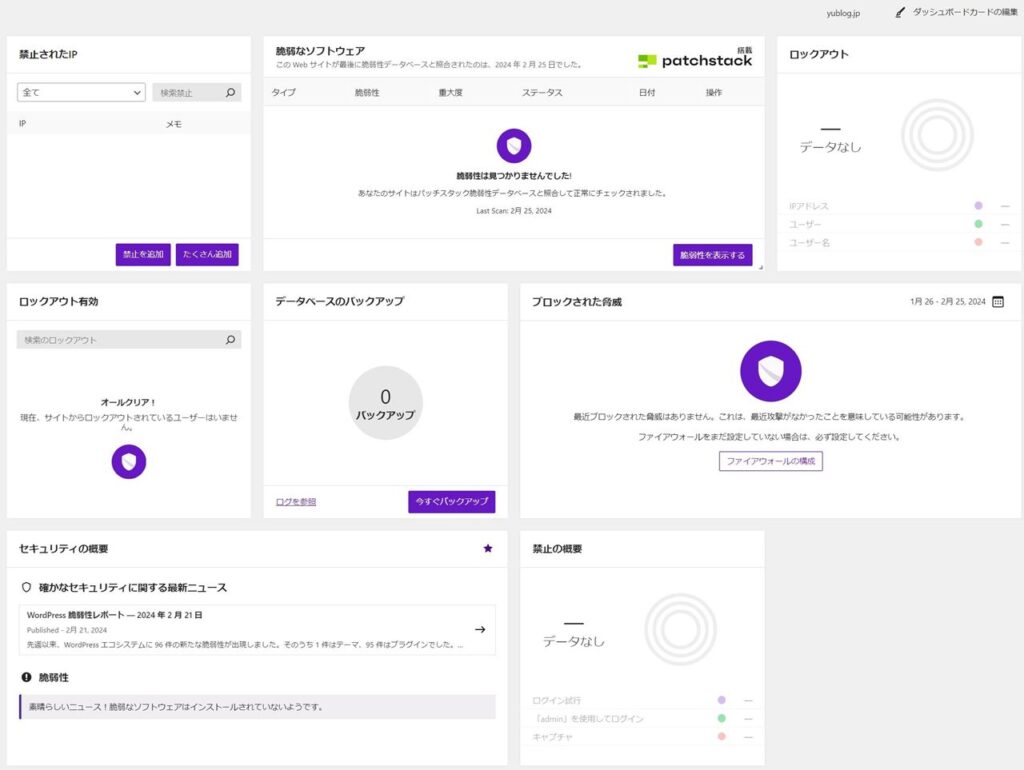The height and width of the screenshot is (770, 1024).
Task: Click the メモ column header
Action: click(173, 123)
